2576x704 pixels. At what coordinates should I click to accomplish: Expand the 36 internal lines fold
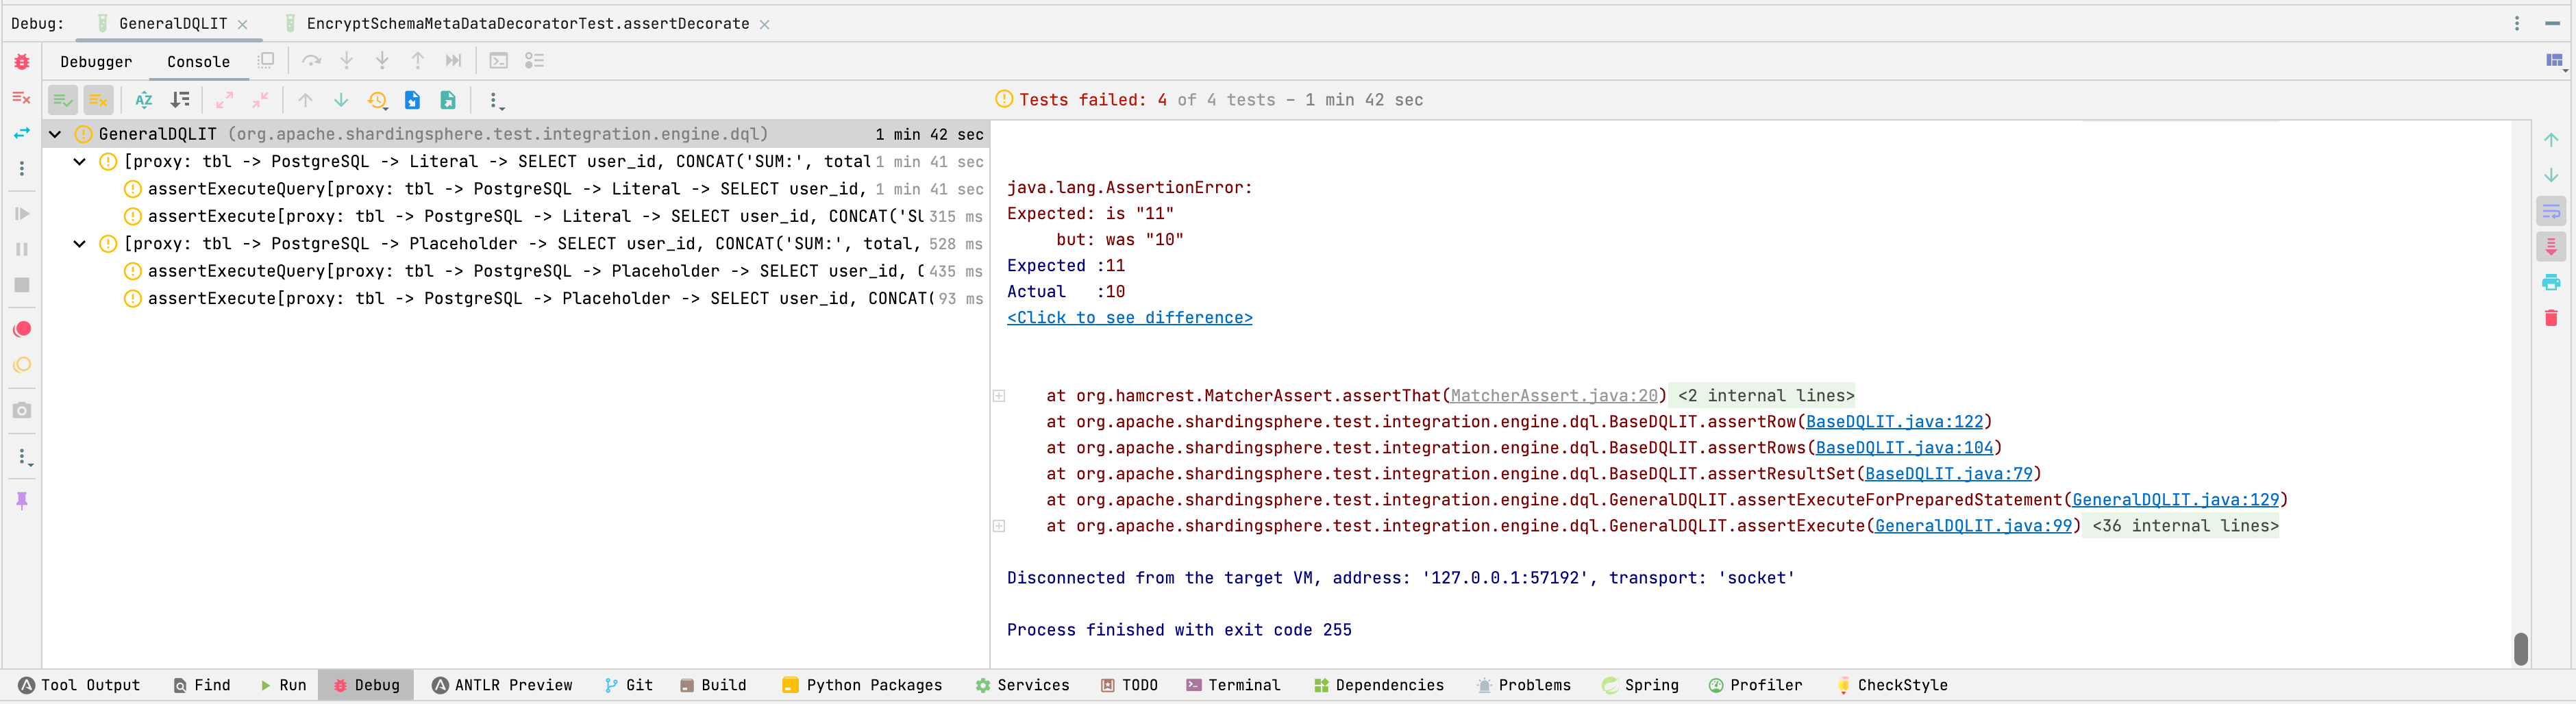tap(2184, 526)
